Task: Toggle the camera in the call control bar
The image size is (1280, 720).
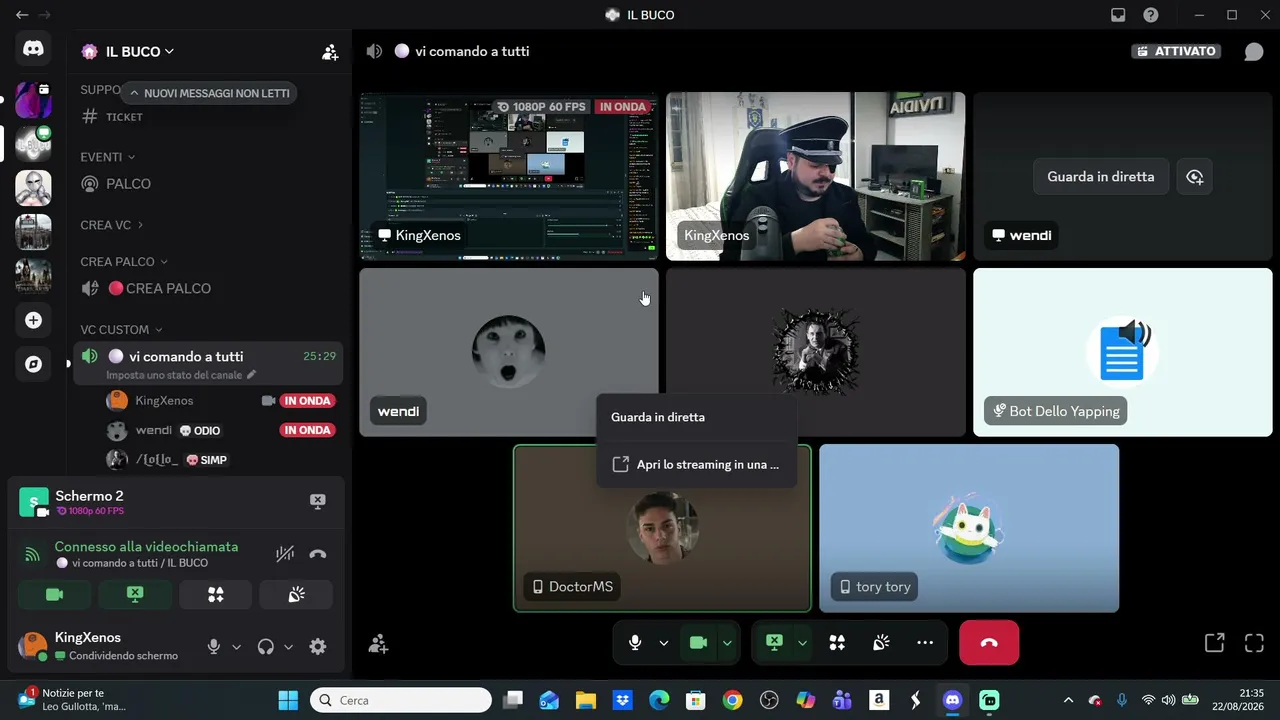Action: [x=699, y=643]
